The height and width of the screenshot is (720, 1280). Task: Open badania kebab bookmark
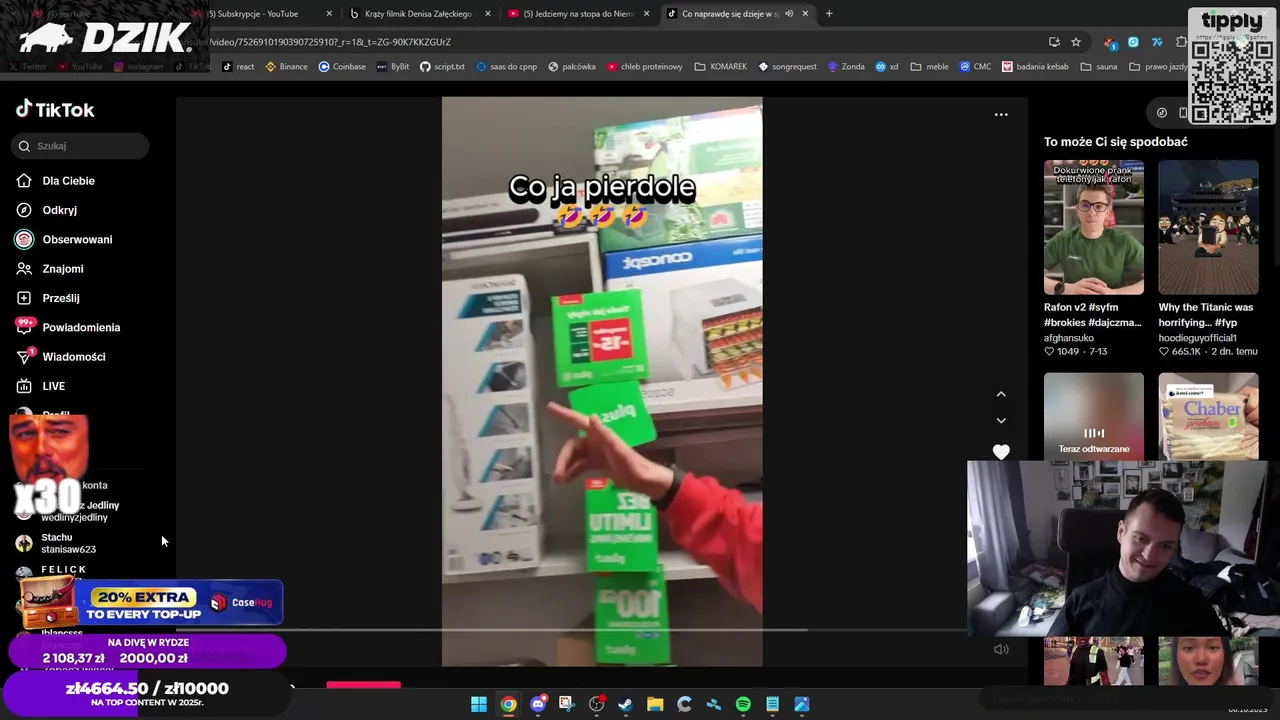point(1034,67)
